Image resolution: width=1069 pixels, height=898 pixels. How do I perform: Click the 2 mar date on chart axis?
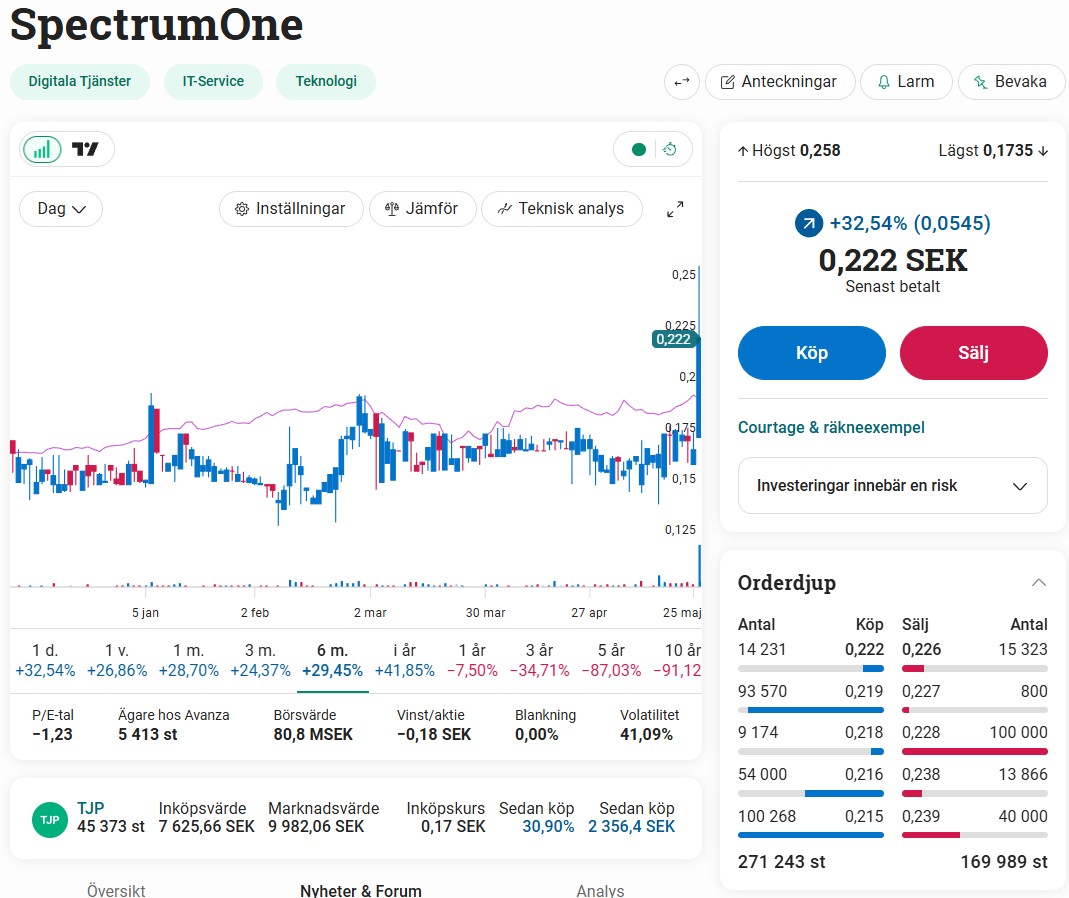[x=370, y=612]
